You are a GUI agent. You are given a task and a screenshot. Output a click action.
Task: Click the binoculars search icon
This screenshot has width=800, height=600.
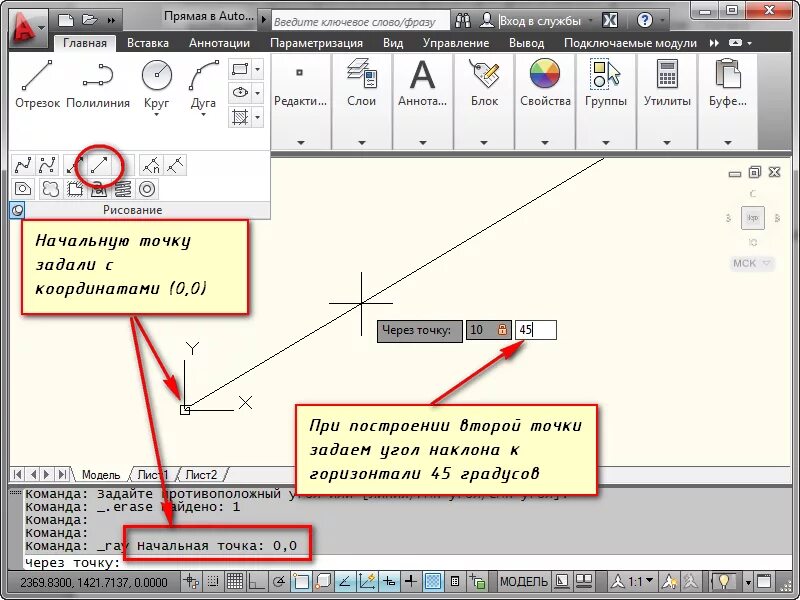[x=463, y=20]
